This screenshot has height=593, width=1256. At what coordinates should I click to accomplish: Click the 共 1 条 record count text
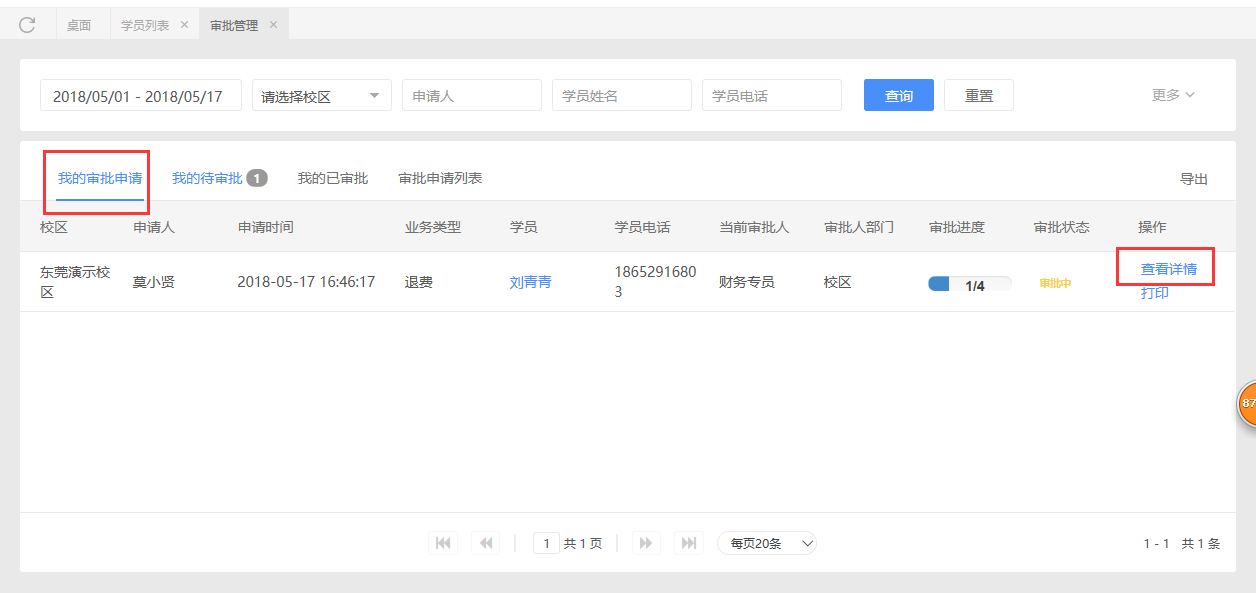[x=1201, y=544]
